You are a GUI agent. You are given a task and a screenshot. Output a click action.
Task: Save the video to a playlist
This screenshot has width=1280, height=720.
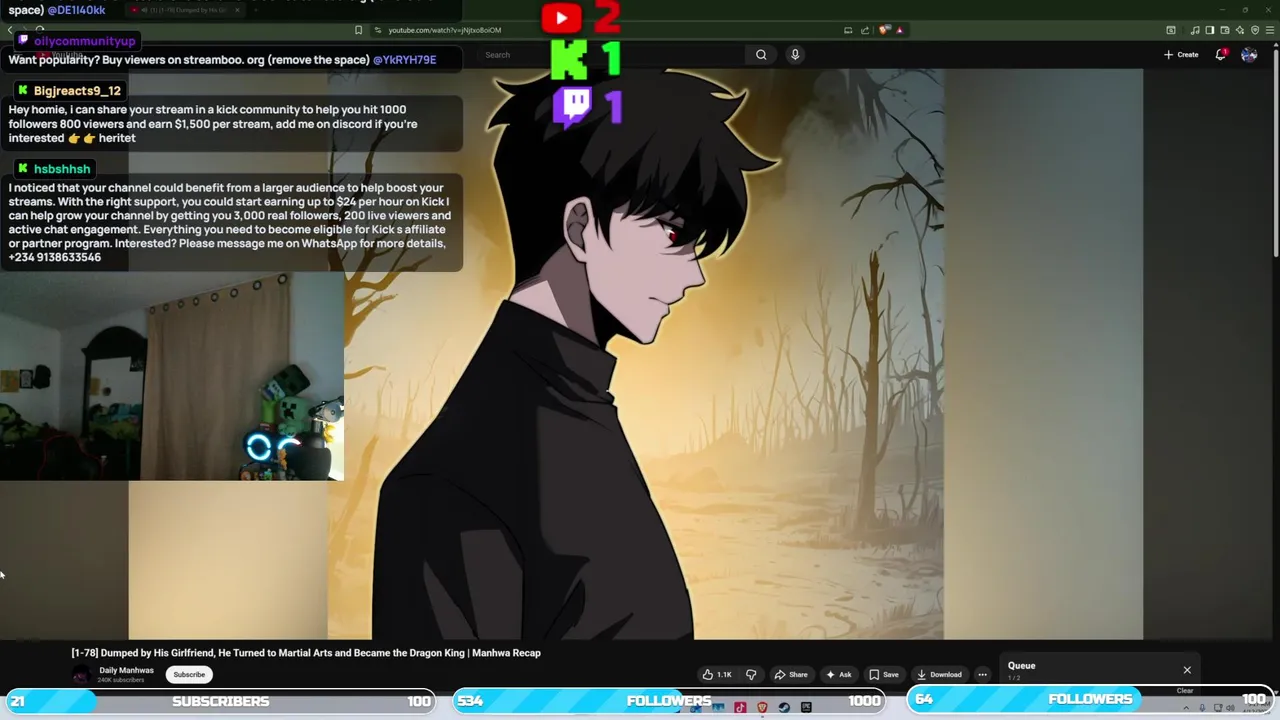(883, 674)
